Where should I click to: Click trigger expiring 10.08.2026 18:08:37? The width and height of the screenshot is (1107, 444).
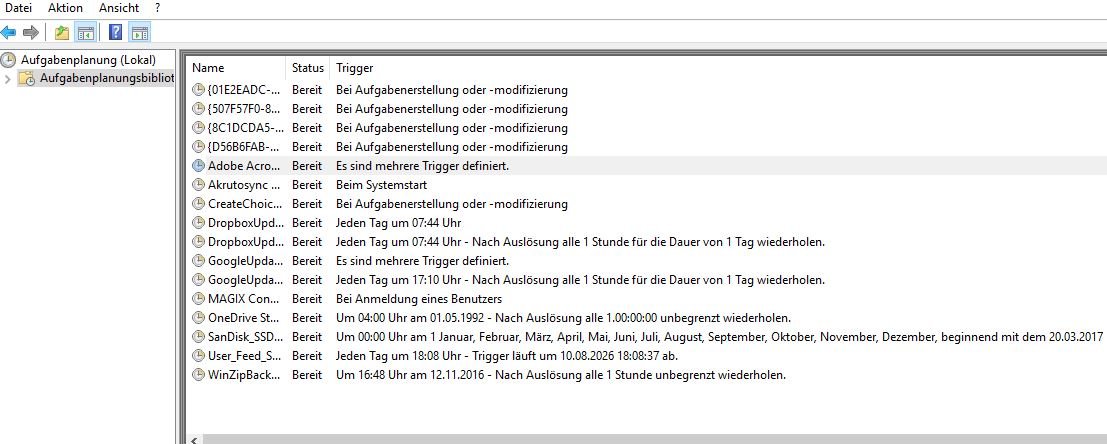[507, 356]
